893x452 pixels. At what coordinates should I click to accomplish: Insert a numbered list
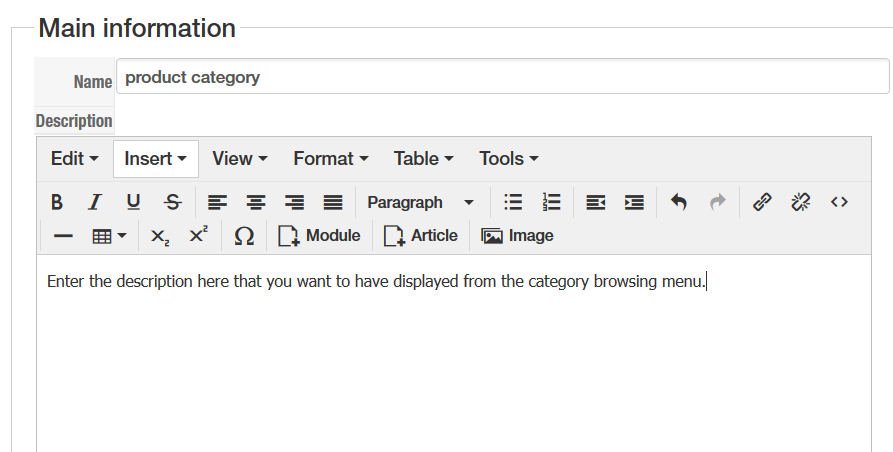click(x=551, y=202)
